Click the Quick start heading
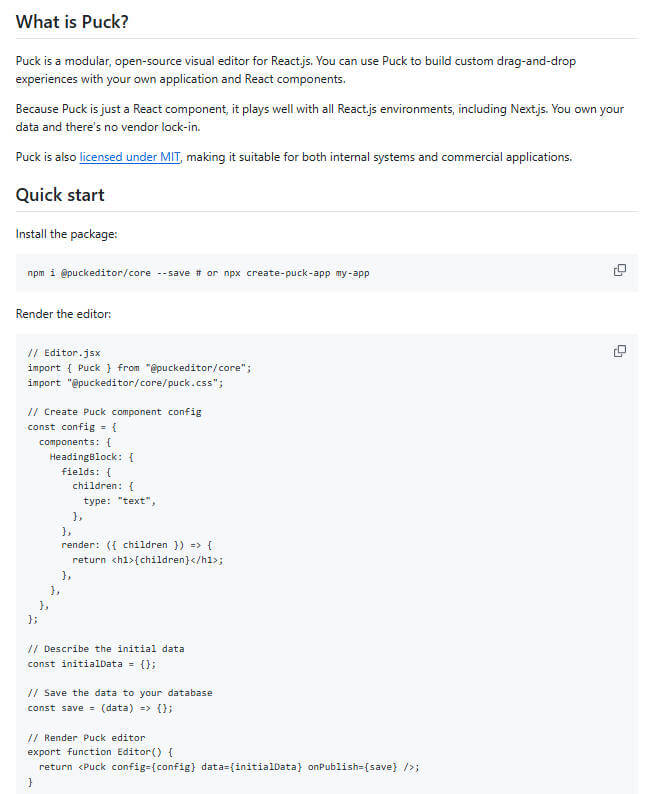The image size is (648, 794). [60, 195]
